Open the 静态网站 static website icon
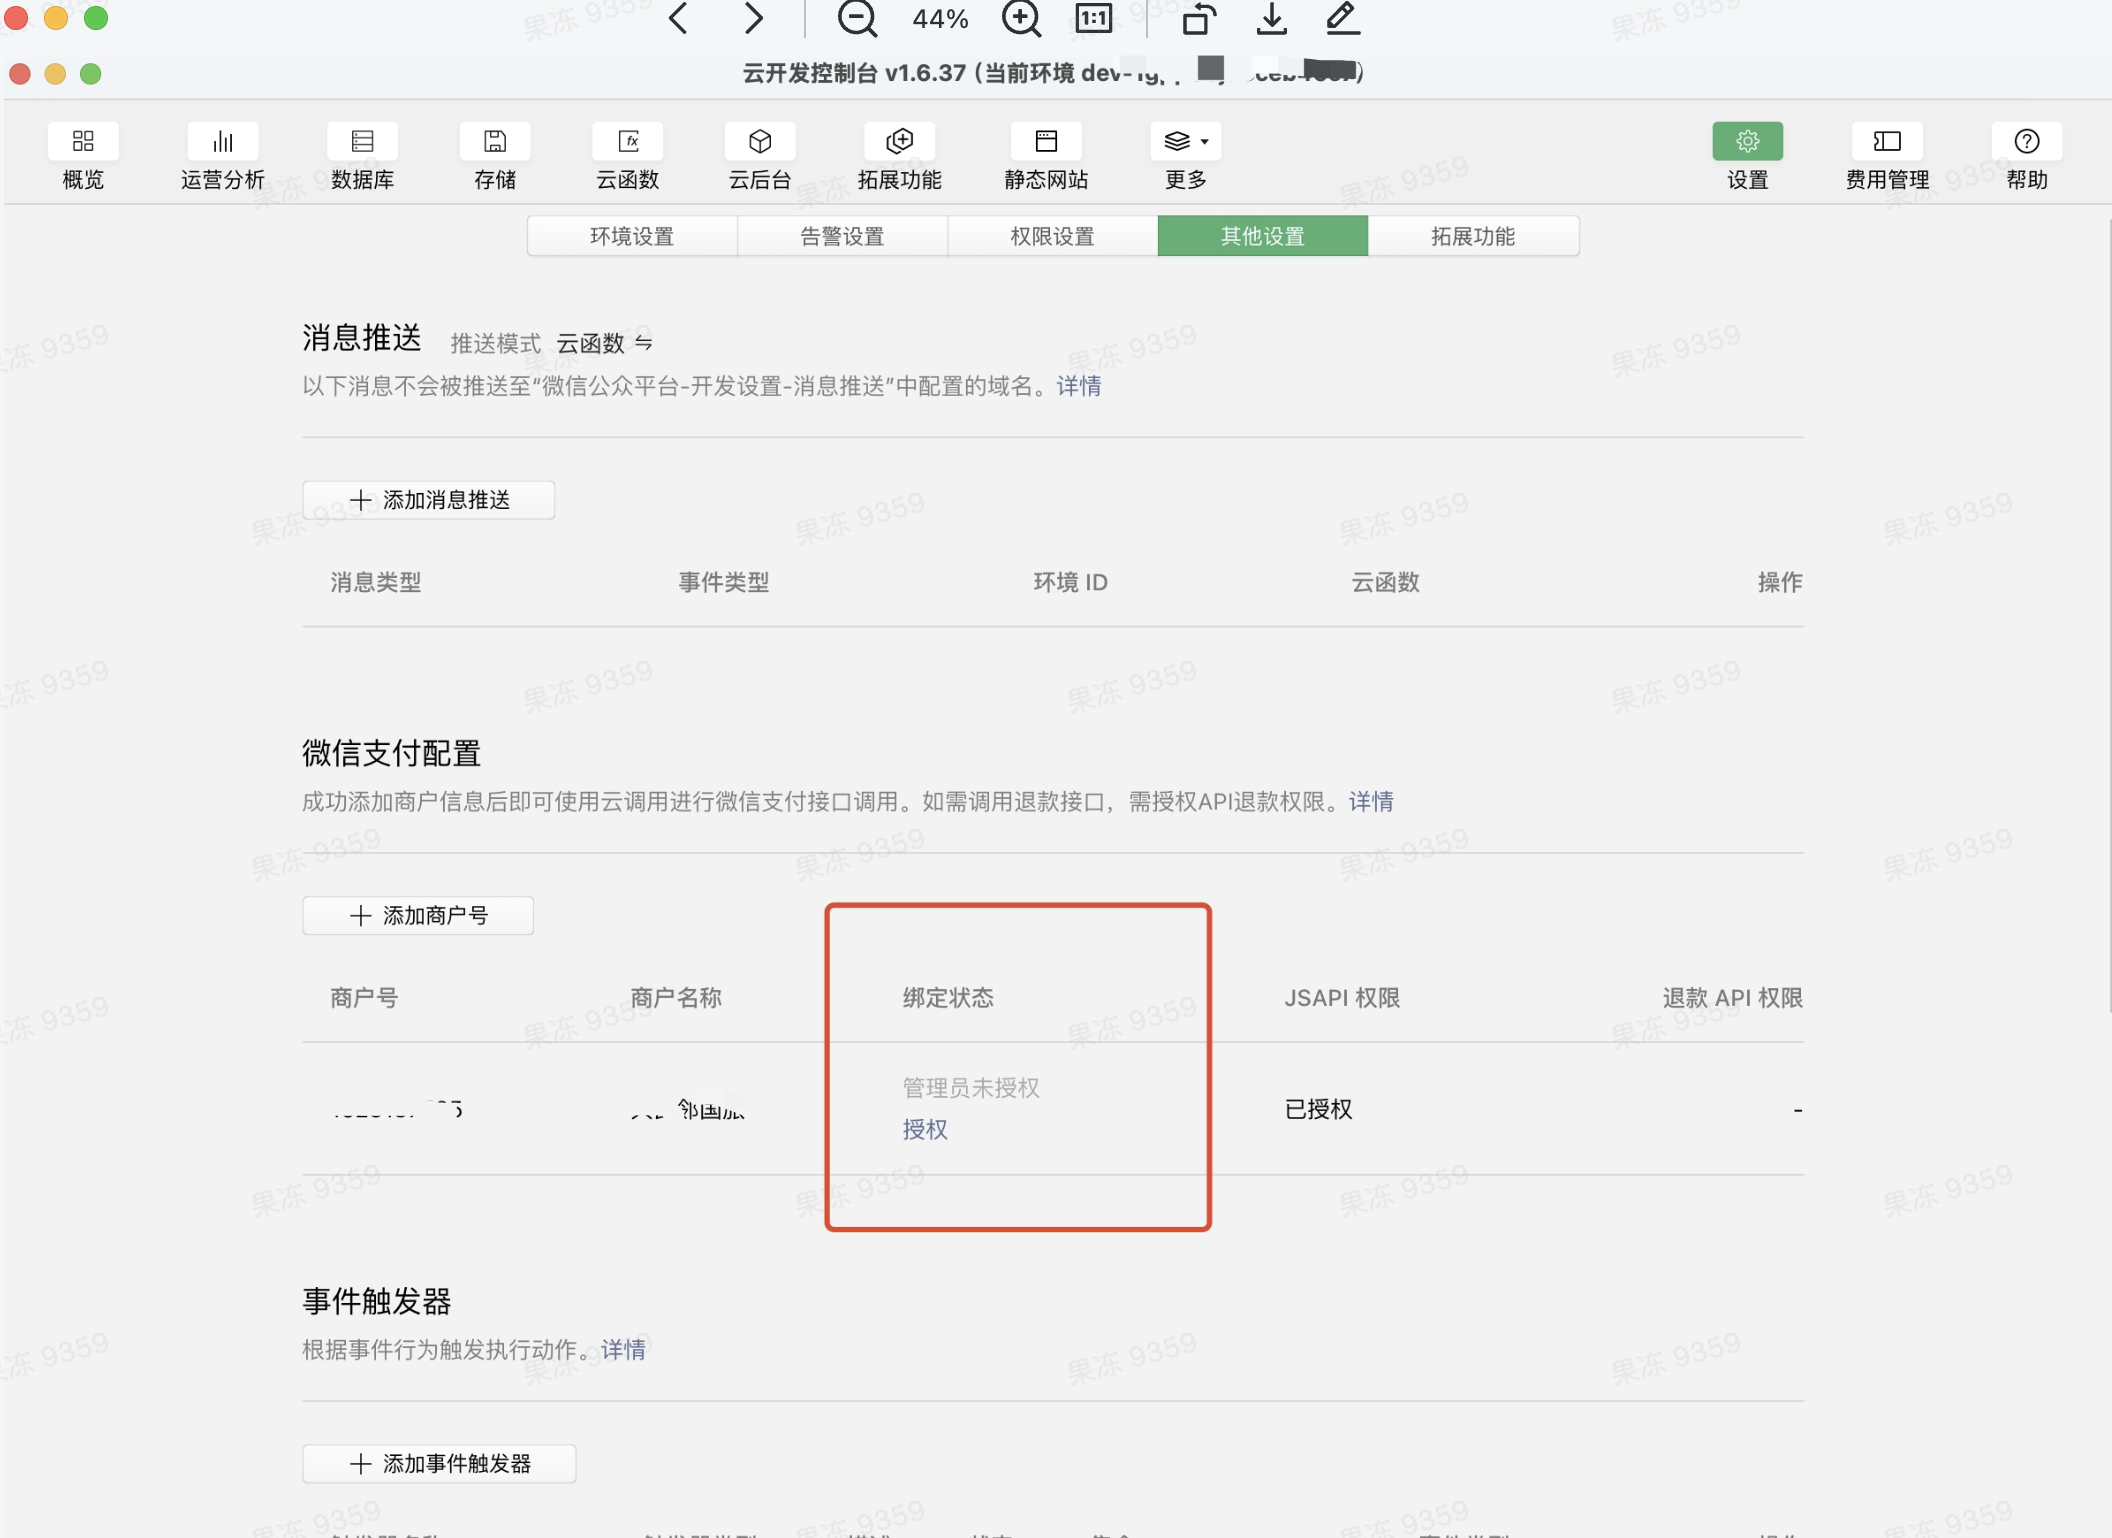The width and height of the screenshot is (2112, 1538). pyautogui.click(x=1045, y=142)
